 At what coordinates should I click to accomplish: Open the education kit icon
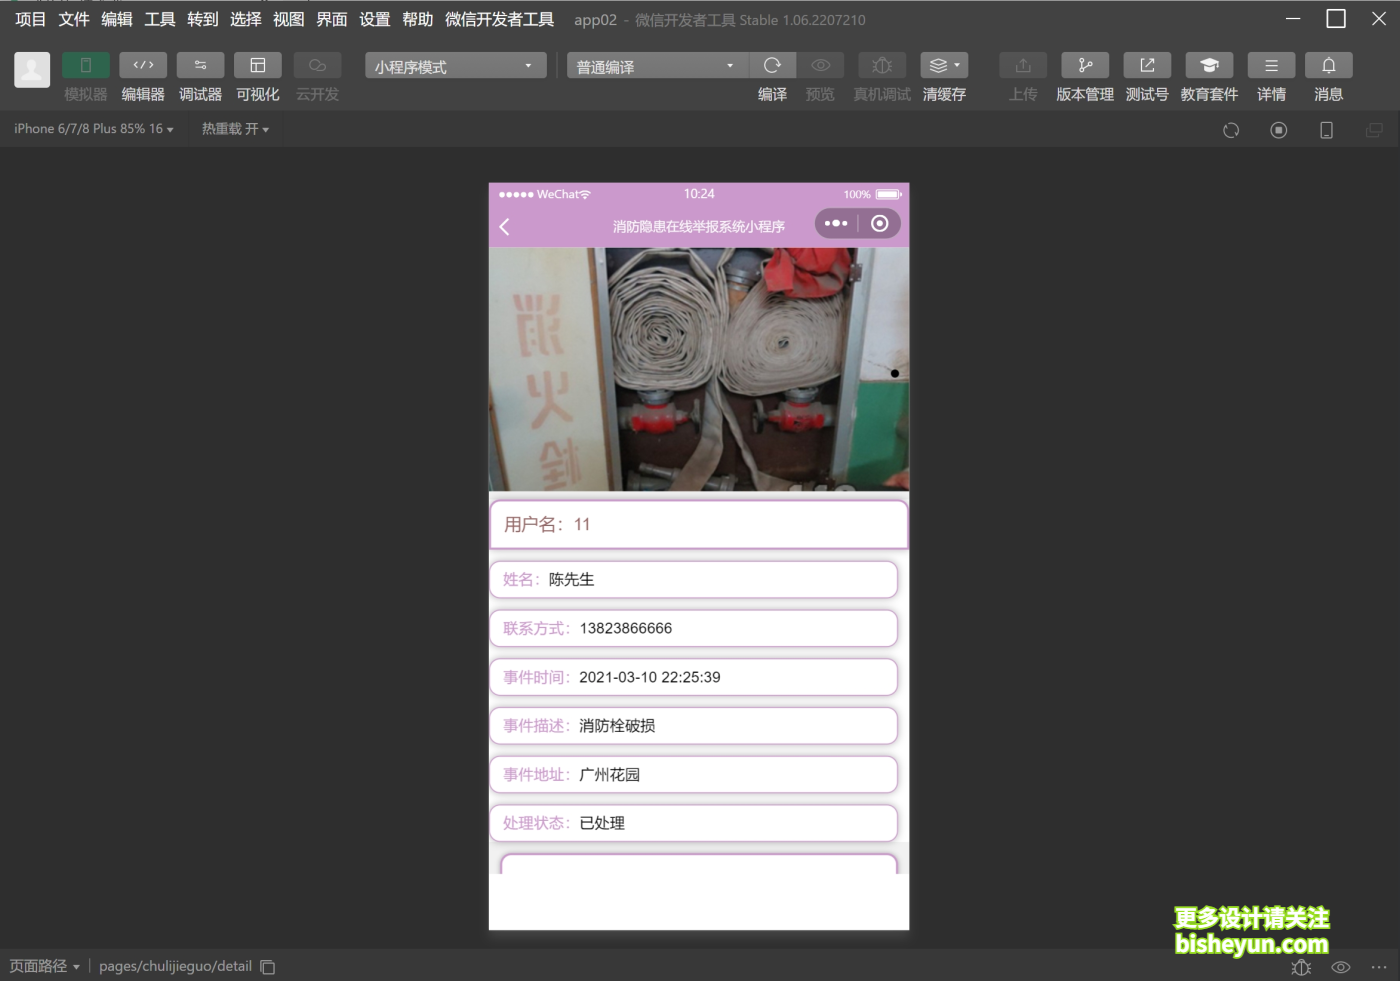[x=1209, y=66]
